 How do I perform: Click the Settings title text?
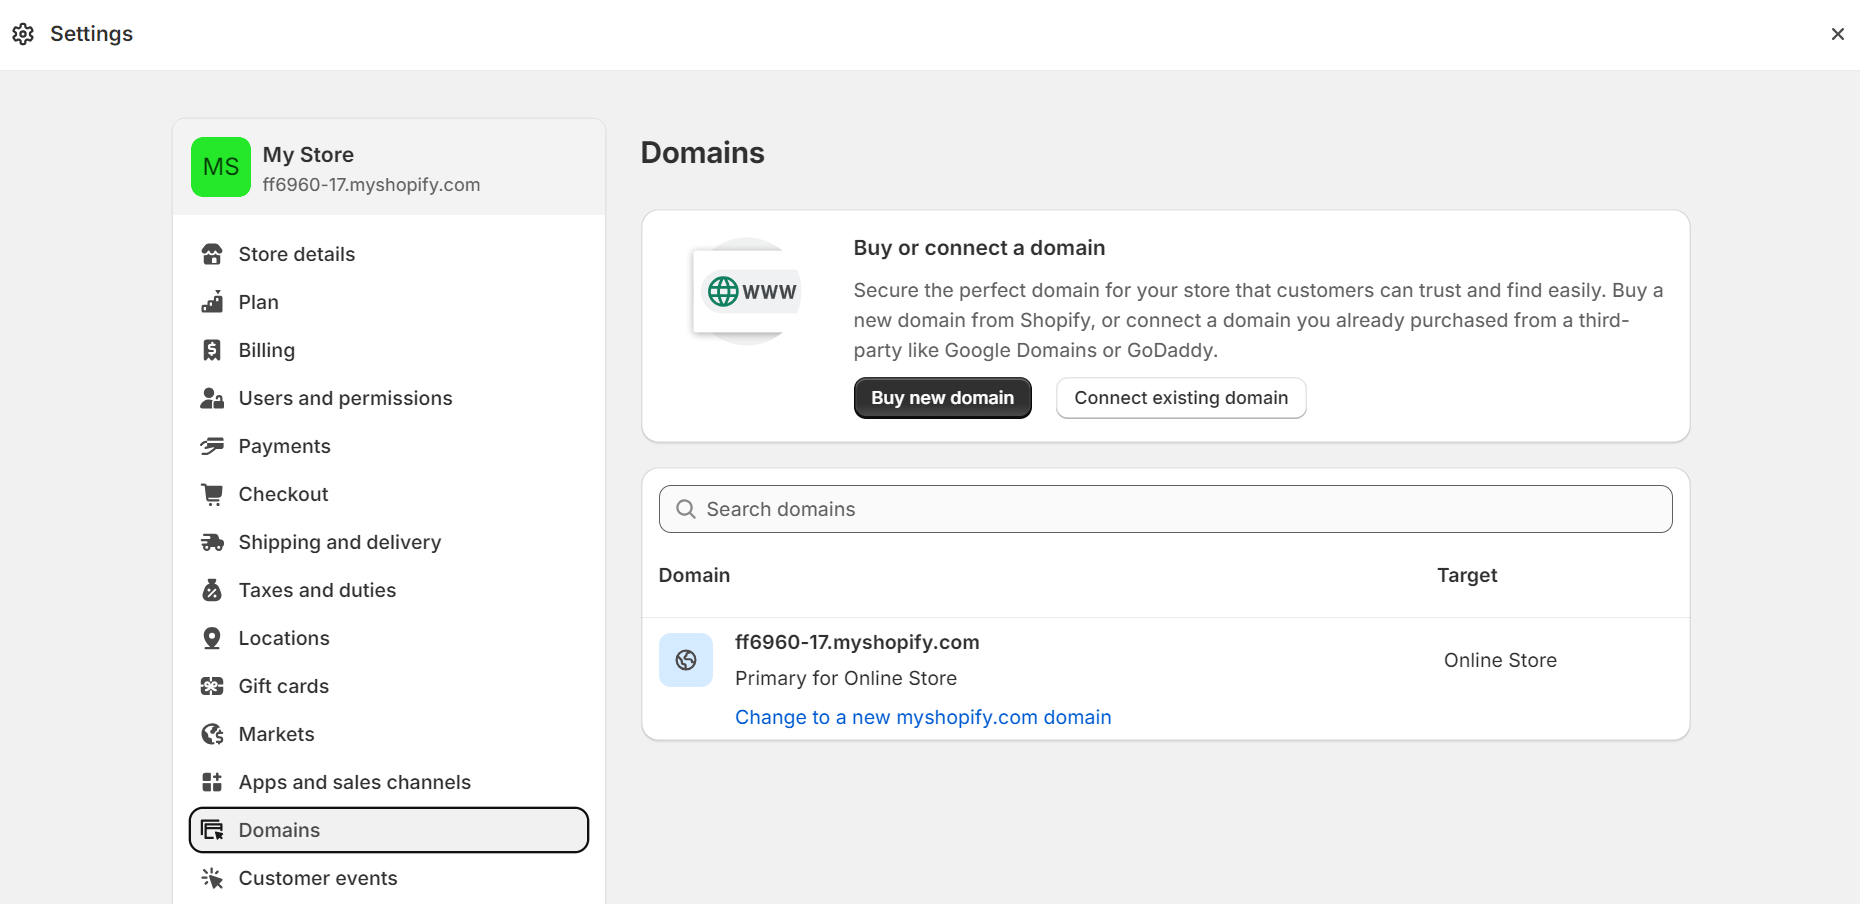pos(91,34)
